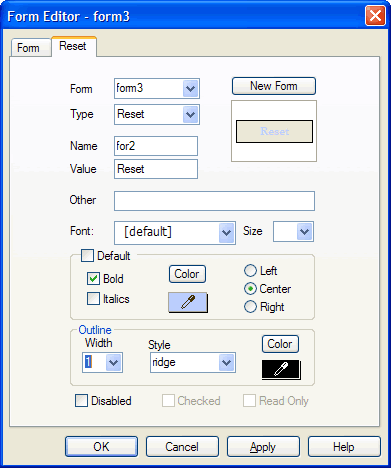Click the font Color button

point(187,274)
